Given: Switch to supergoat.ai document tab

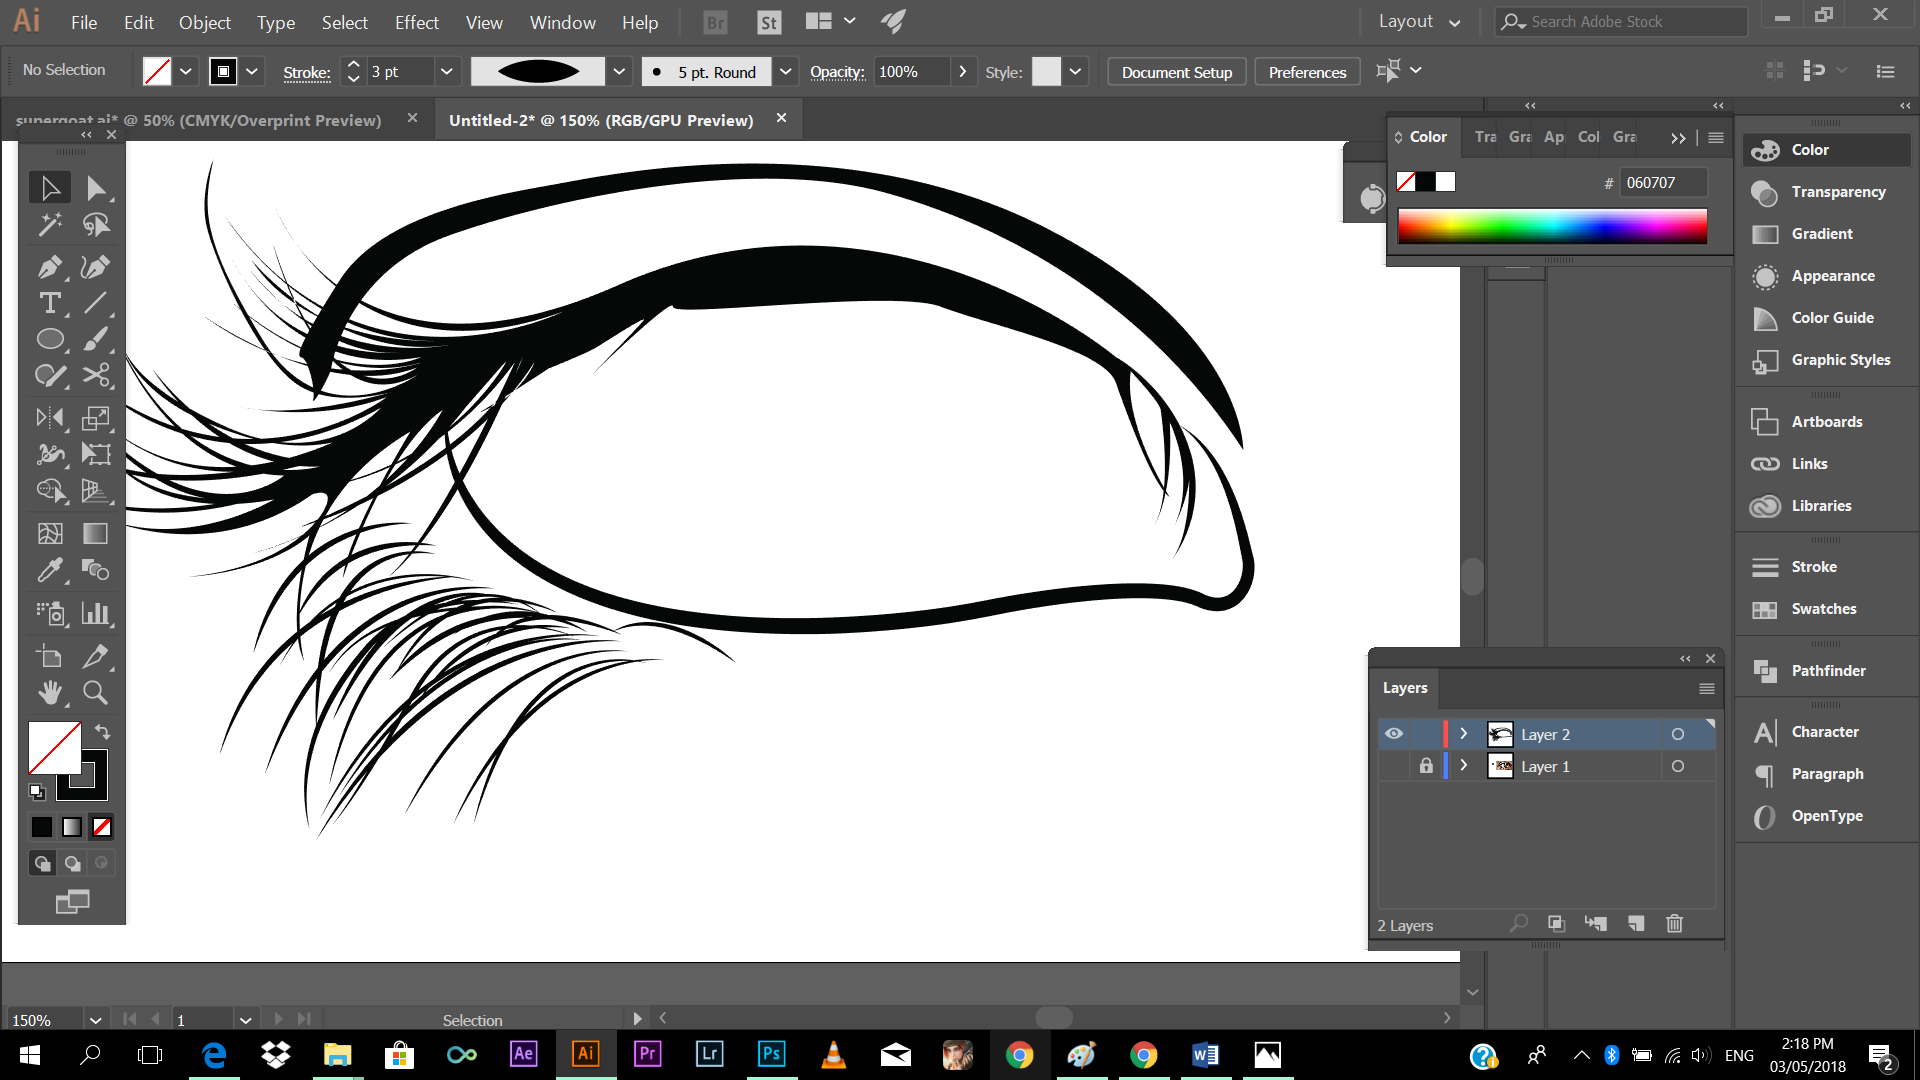Looking at the screenshot, I should (198, 120).
